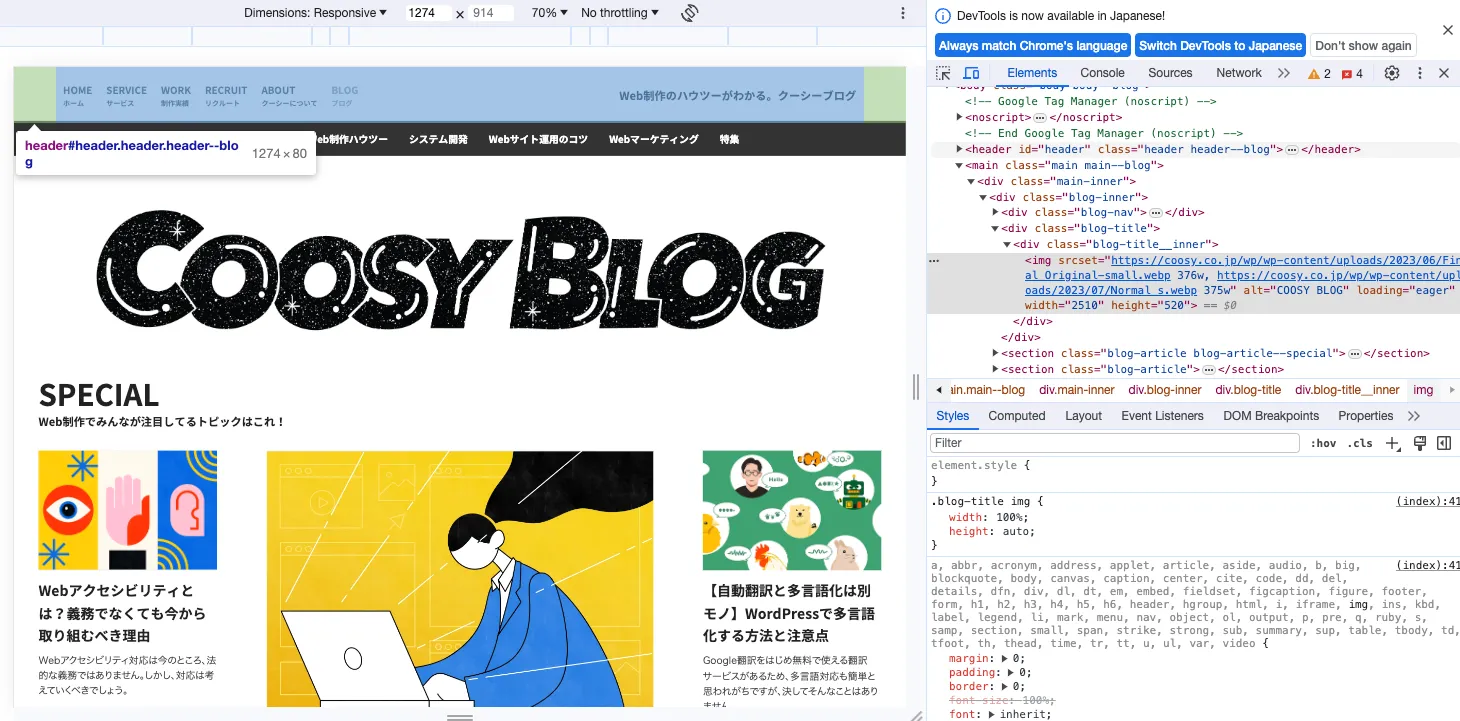Click the info icon in language banner
Image resolution: width=1460 pixels, height=721 pixels.
[x=943, y=16]
